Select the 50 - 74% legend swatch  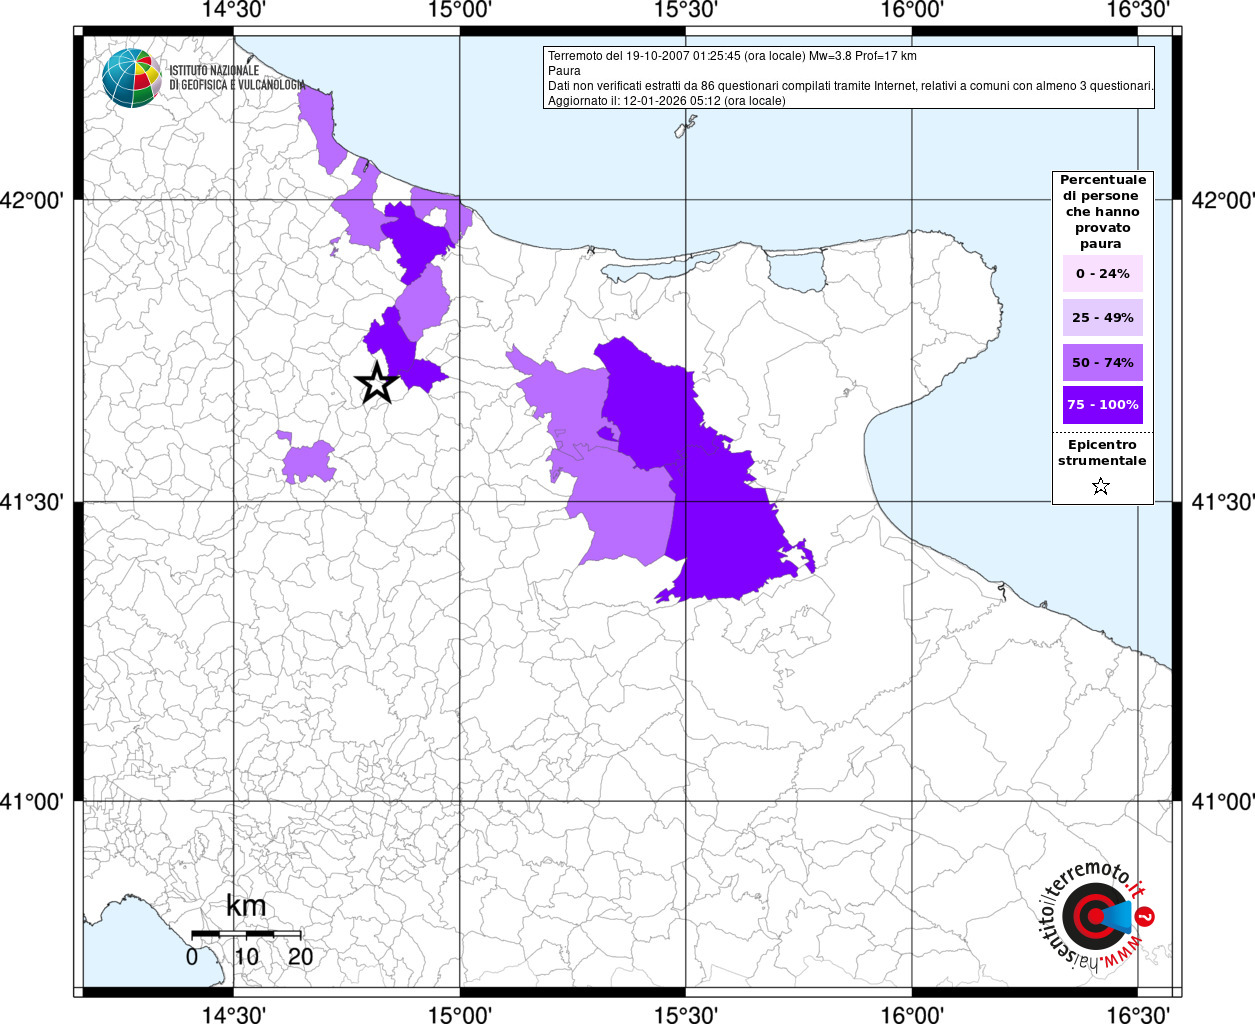point(1102,362)
